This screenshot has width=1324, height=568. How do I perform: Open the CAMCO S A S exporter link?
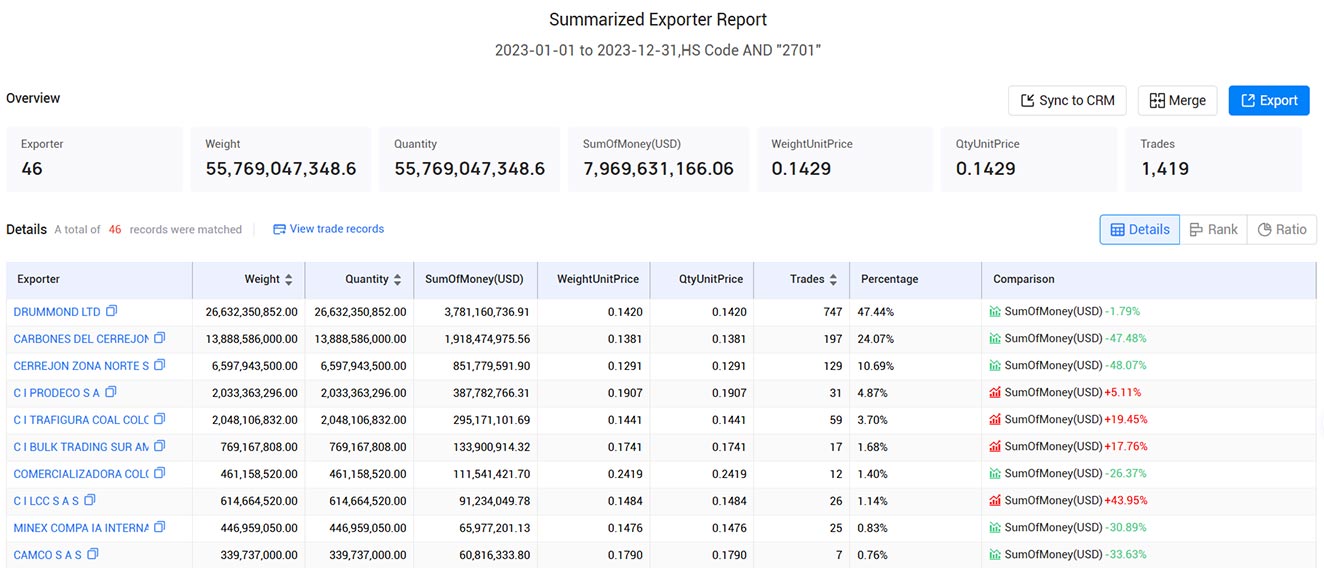click(48, 555)
